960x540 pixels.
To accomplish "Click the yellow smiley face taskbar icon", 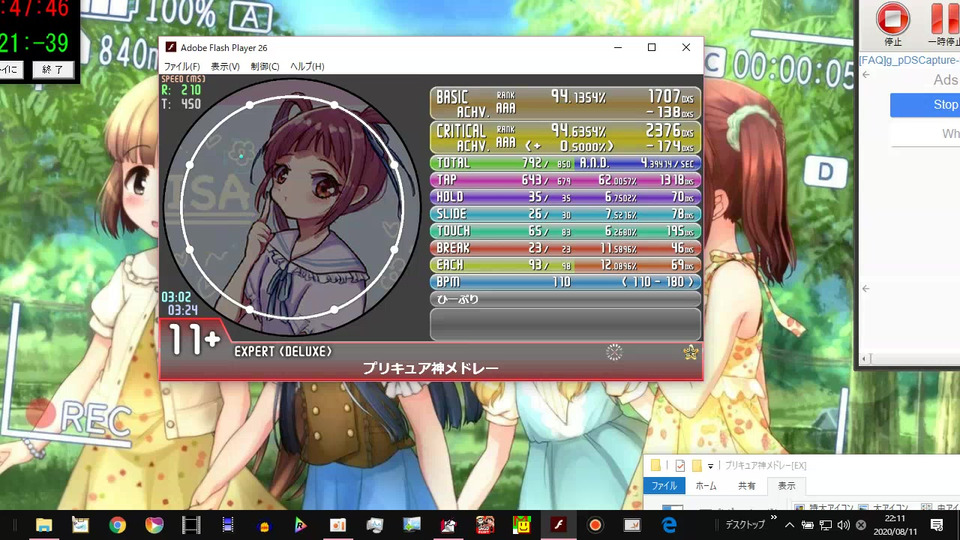I will (522, 525).
